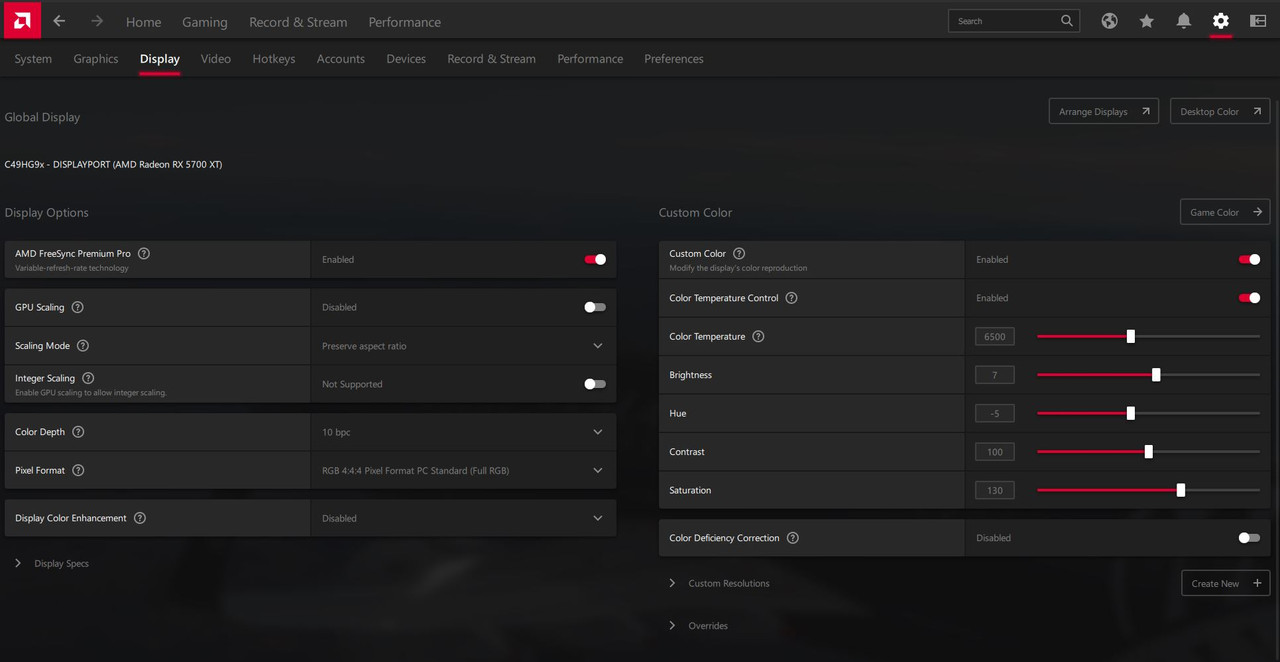Screen dimensions: 1280x662
Task: Click the AMD logo icon
Action: [x=21, y=20]
